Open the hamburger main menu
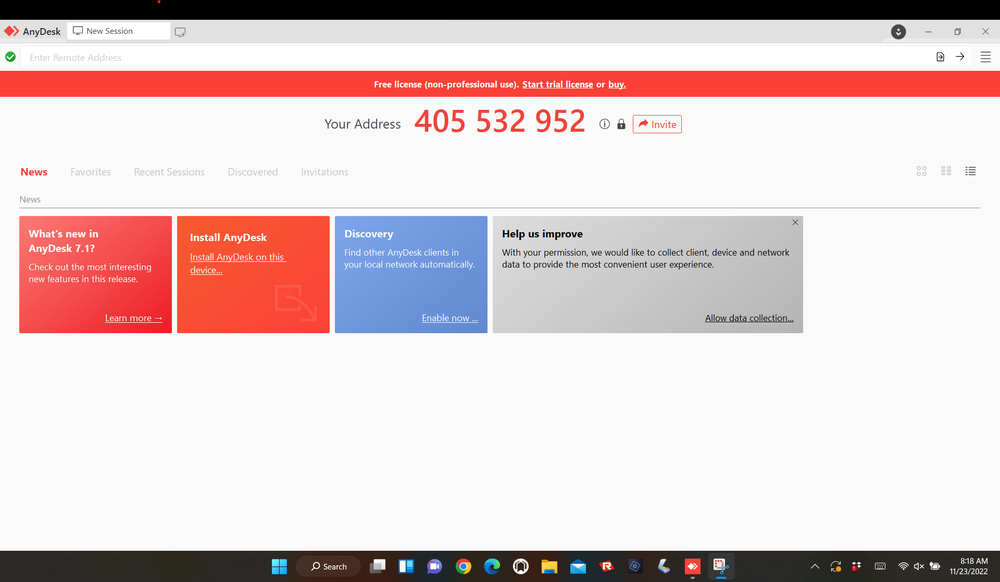 [x=985, y=57]
